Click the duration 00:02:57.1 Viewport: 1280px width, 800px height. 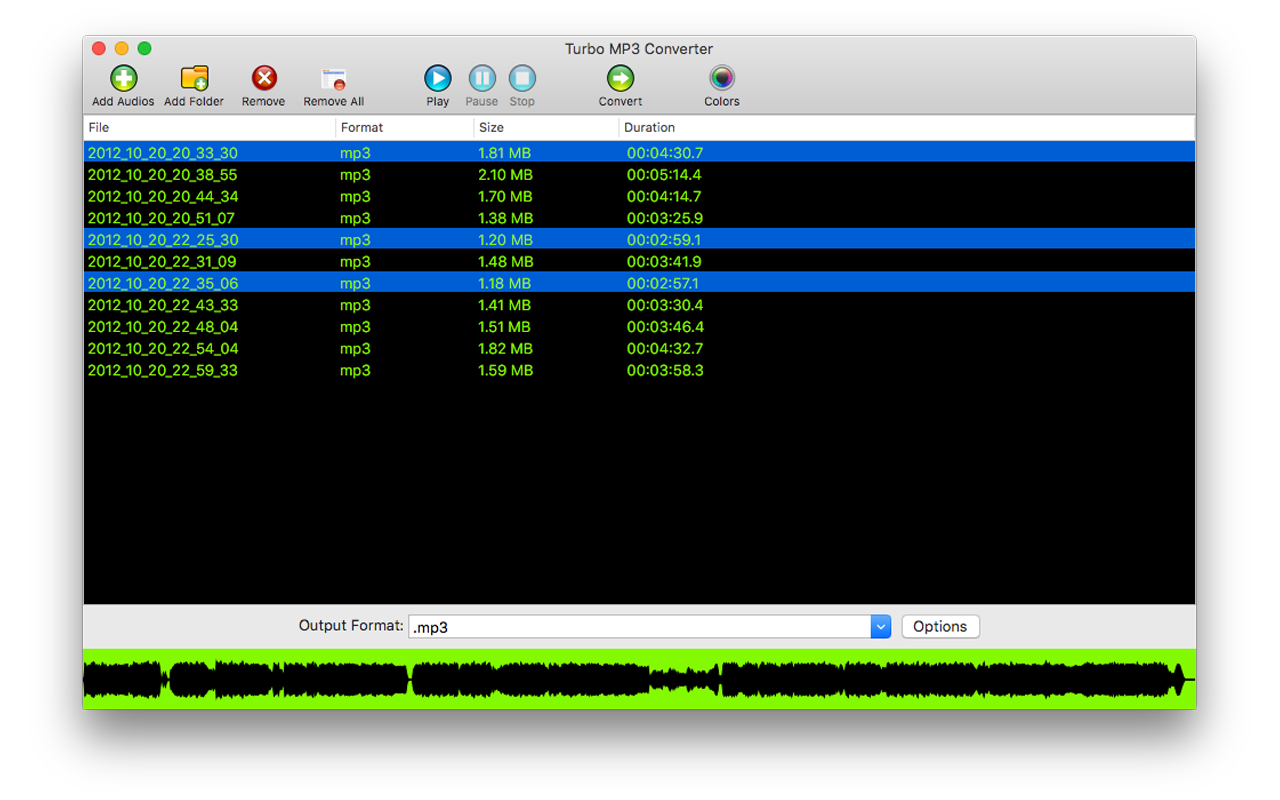665,284
